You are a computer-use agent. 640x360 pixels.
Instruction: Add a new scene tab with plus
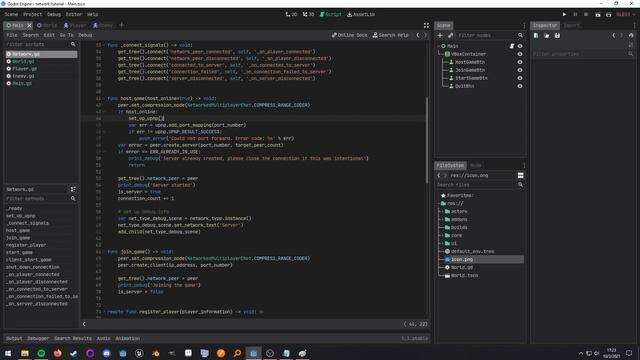(121, 25)
